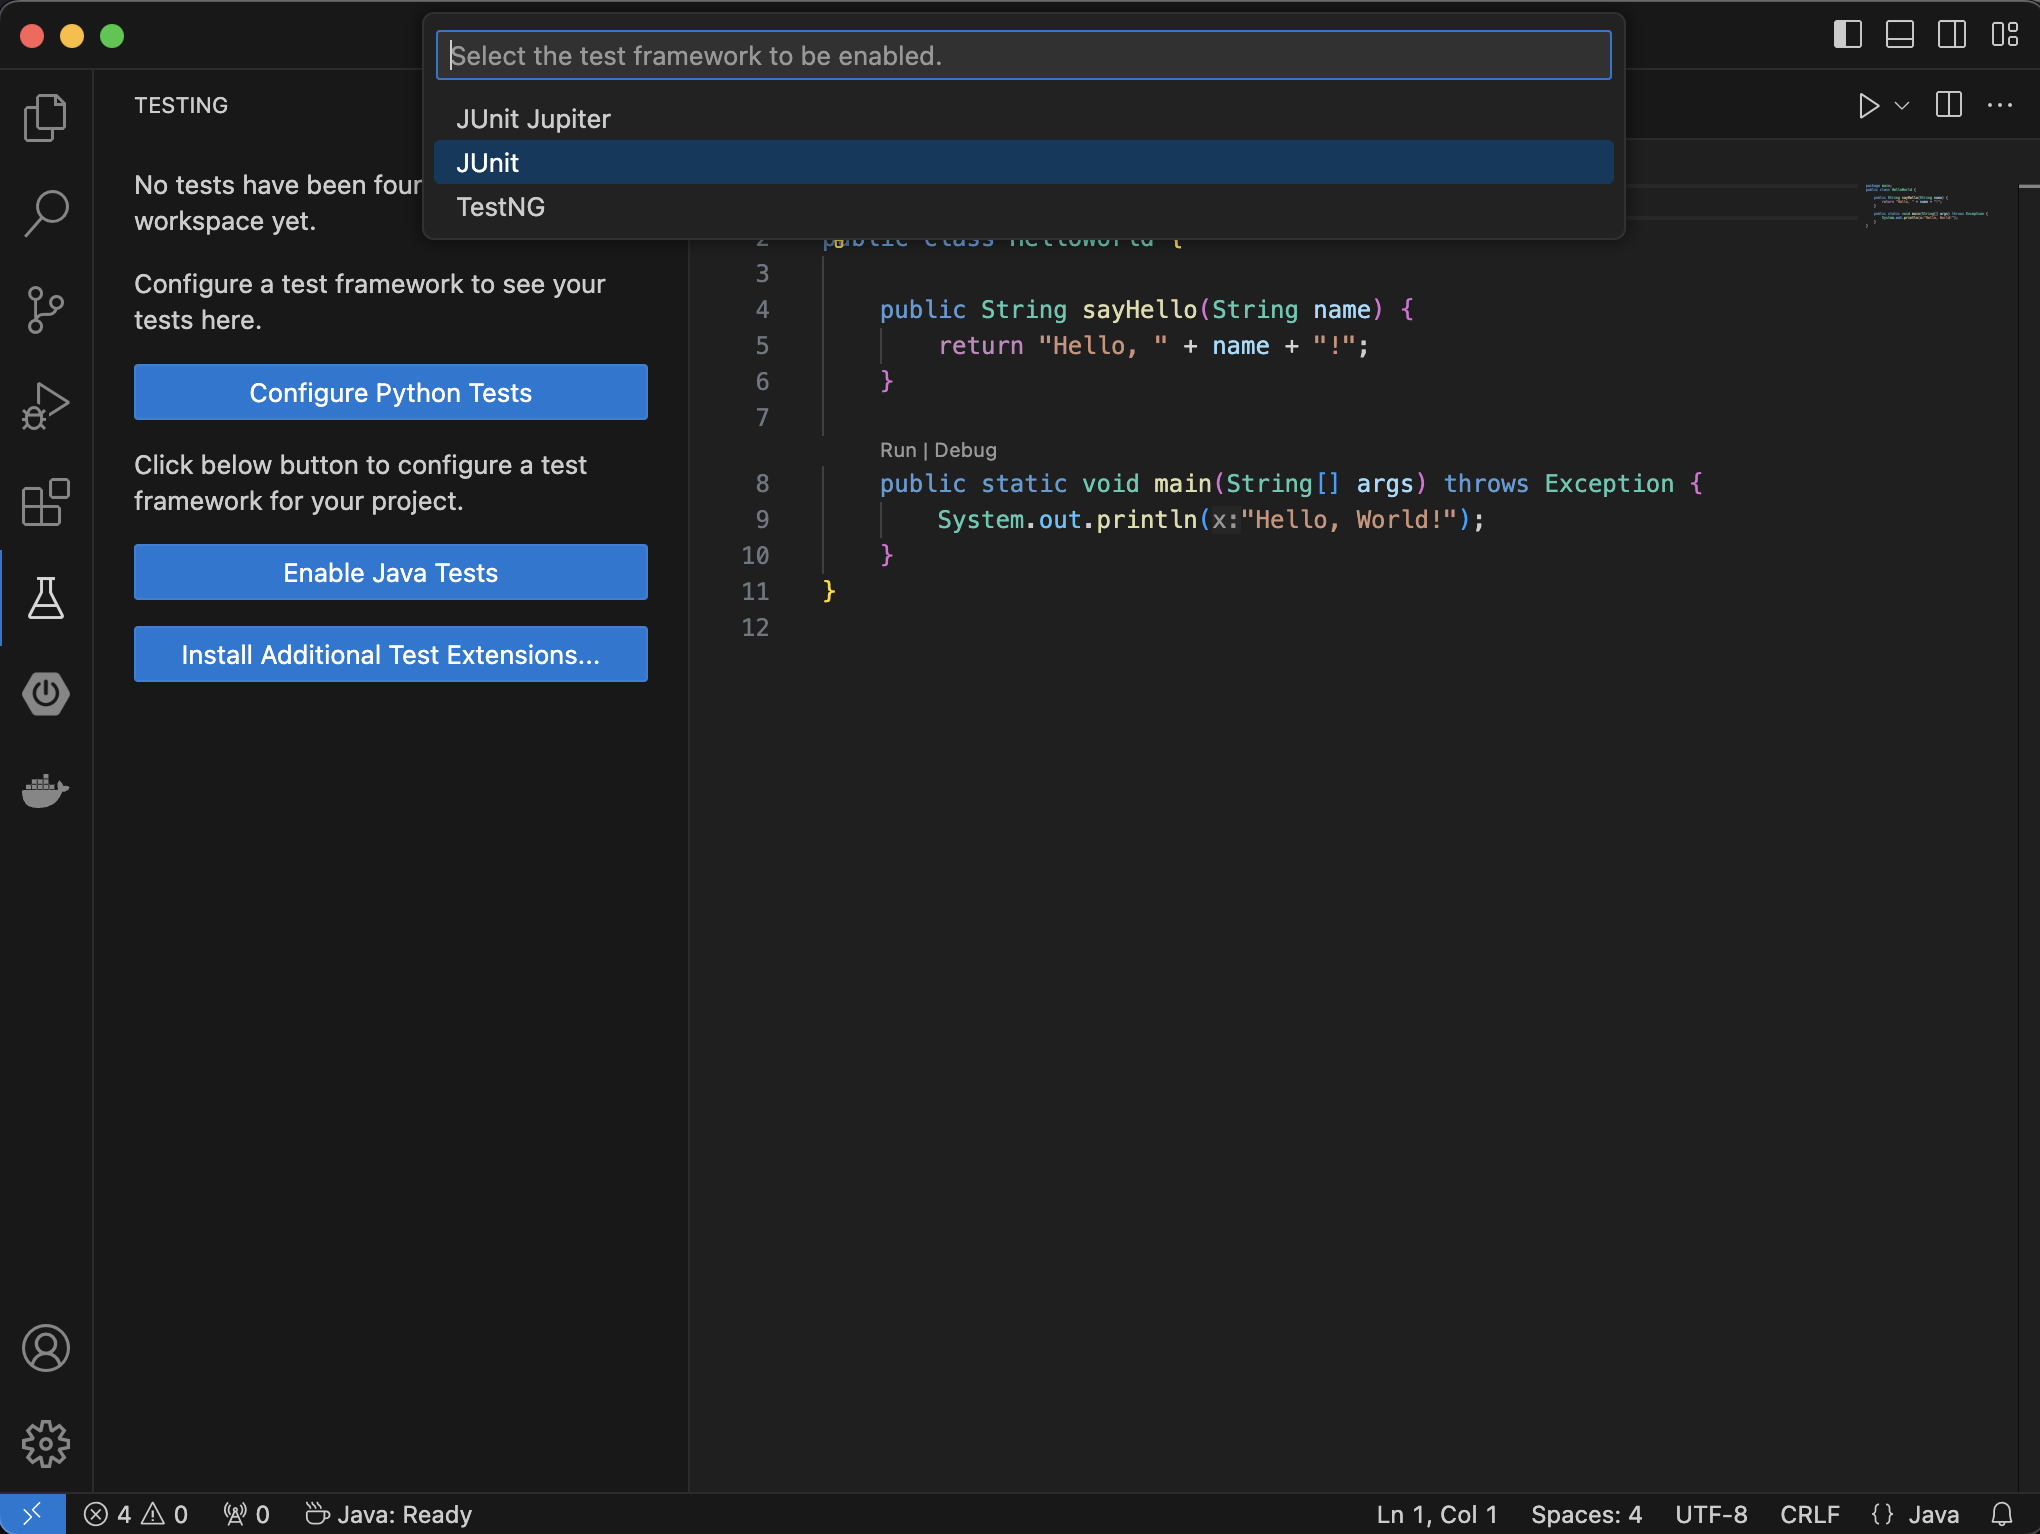The image size is (2040, 1534).
Task: Open the Extensions icon in sidebar
Action: (x=45, y=501)
